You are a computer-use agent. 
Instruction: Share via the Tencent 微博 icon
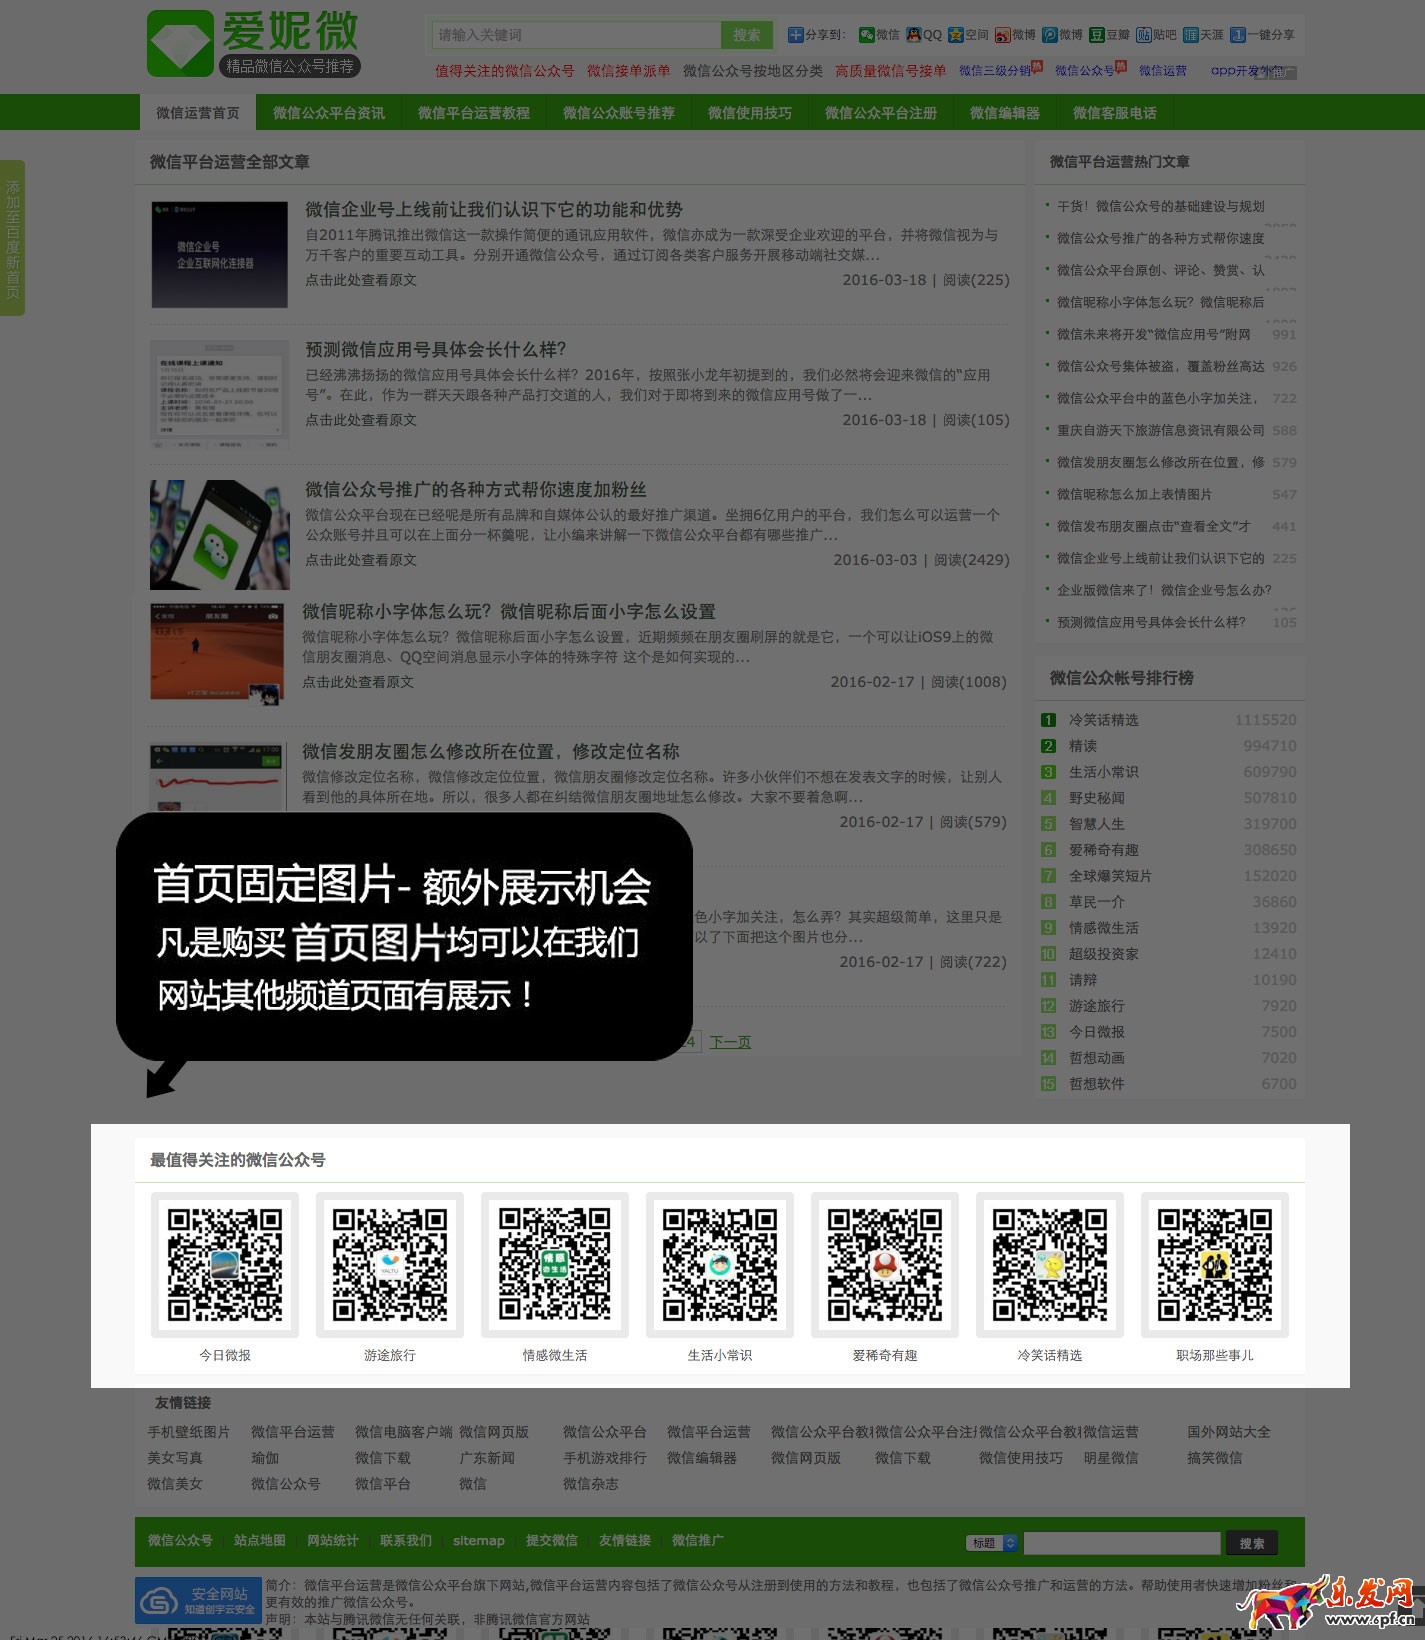point(1049,35)
